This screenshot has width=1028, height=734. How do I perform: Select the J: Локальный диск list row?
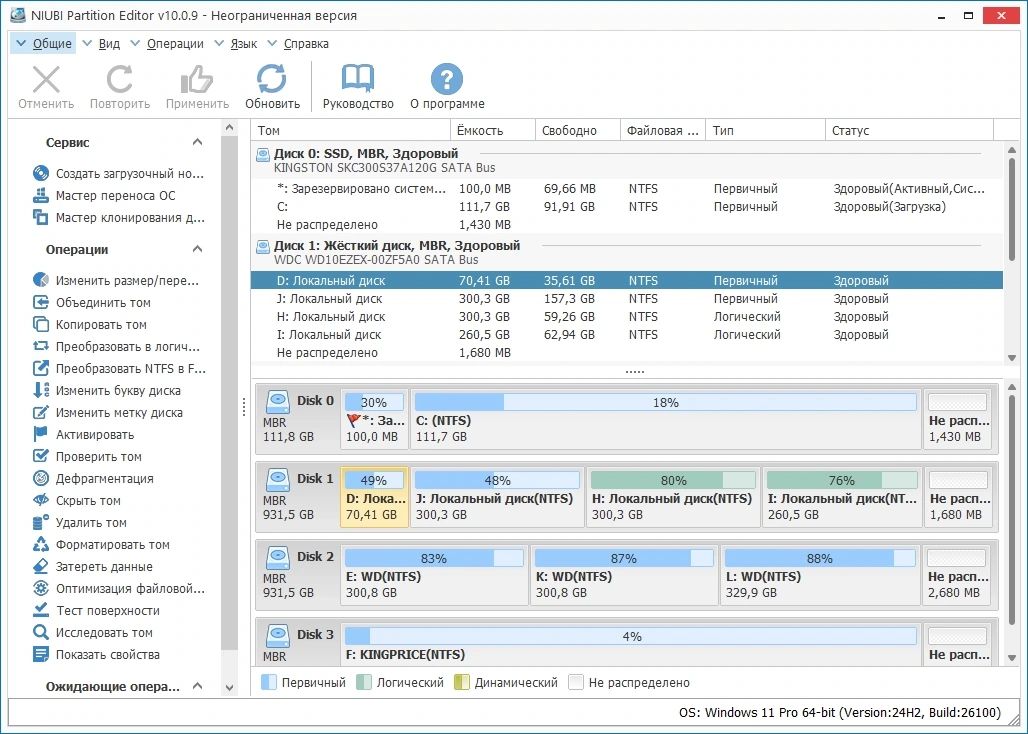[x=627, y=299]
